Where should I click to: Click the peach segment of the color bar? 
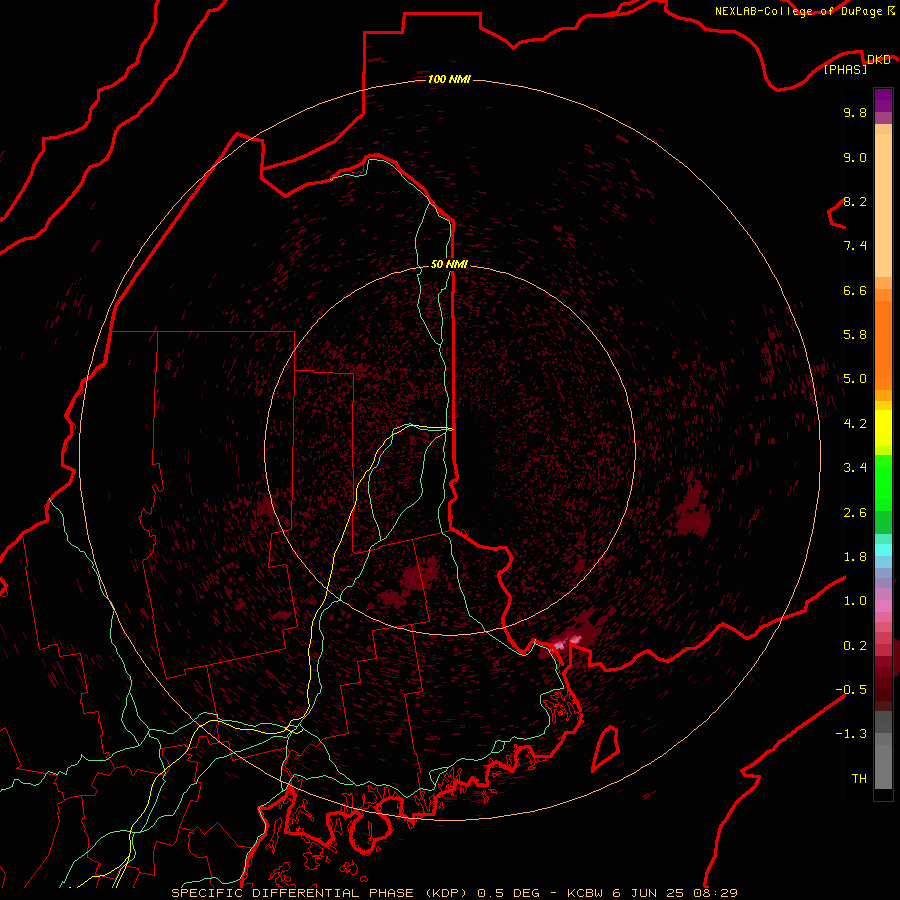tap(883, 205)
